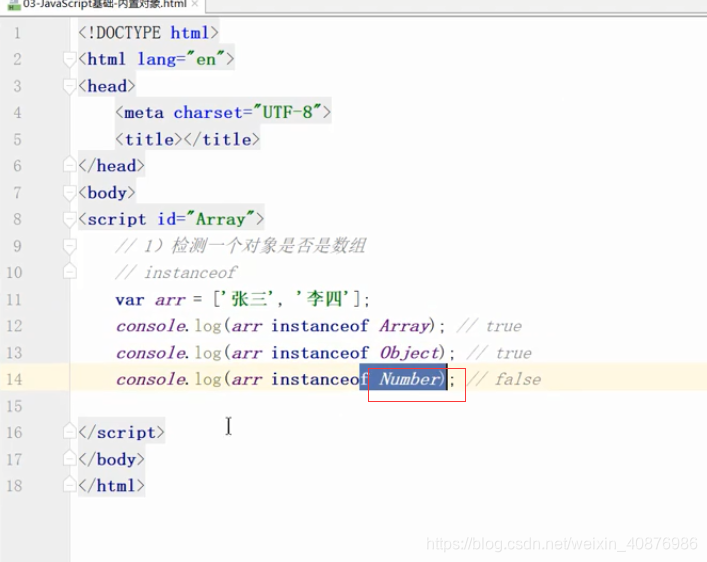Click the Object keyword on line 13
Viewport: 707px width, 562px height.
point(409,353)
